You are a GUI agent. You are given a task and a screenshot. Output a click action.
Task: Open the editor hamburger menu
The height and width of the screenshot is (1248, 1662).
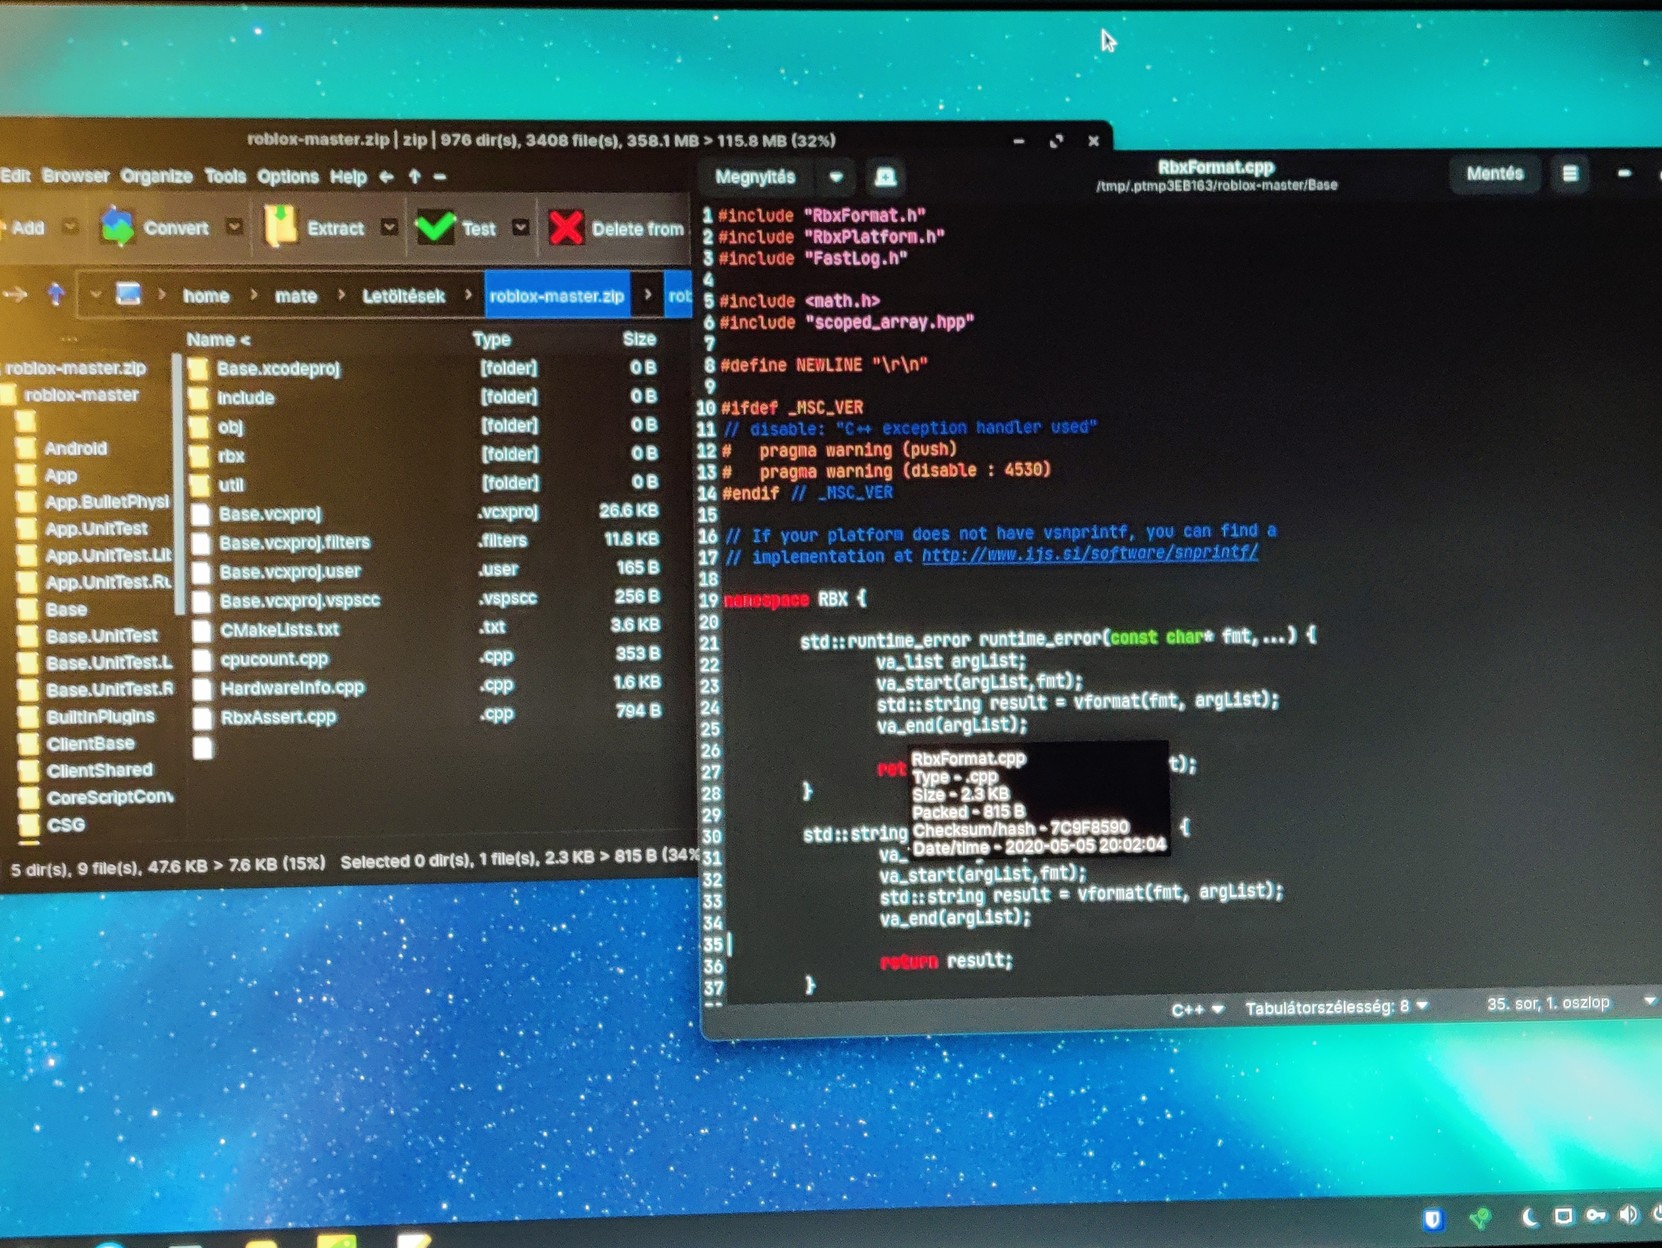[x=1570, y=173]
